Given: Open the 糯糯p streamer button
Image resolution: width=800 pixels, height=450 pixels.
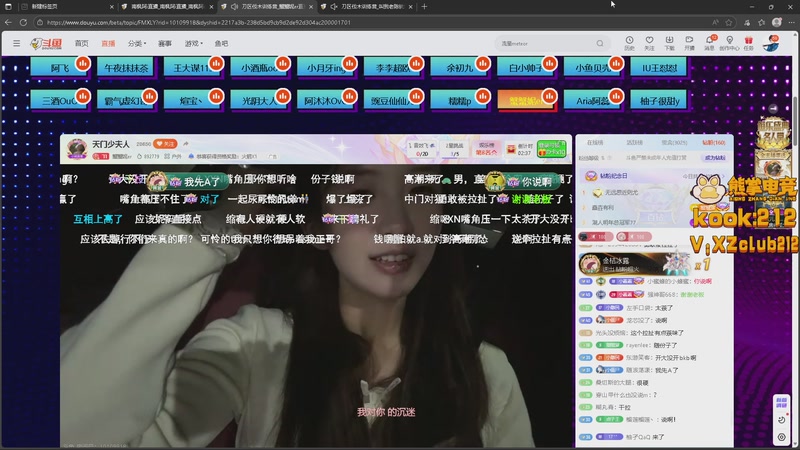Looking at the screenshot, I should [x=459, y=101].
